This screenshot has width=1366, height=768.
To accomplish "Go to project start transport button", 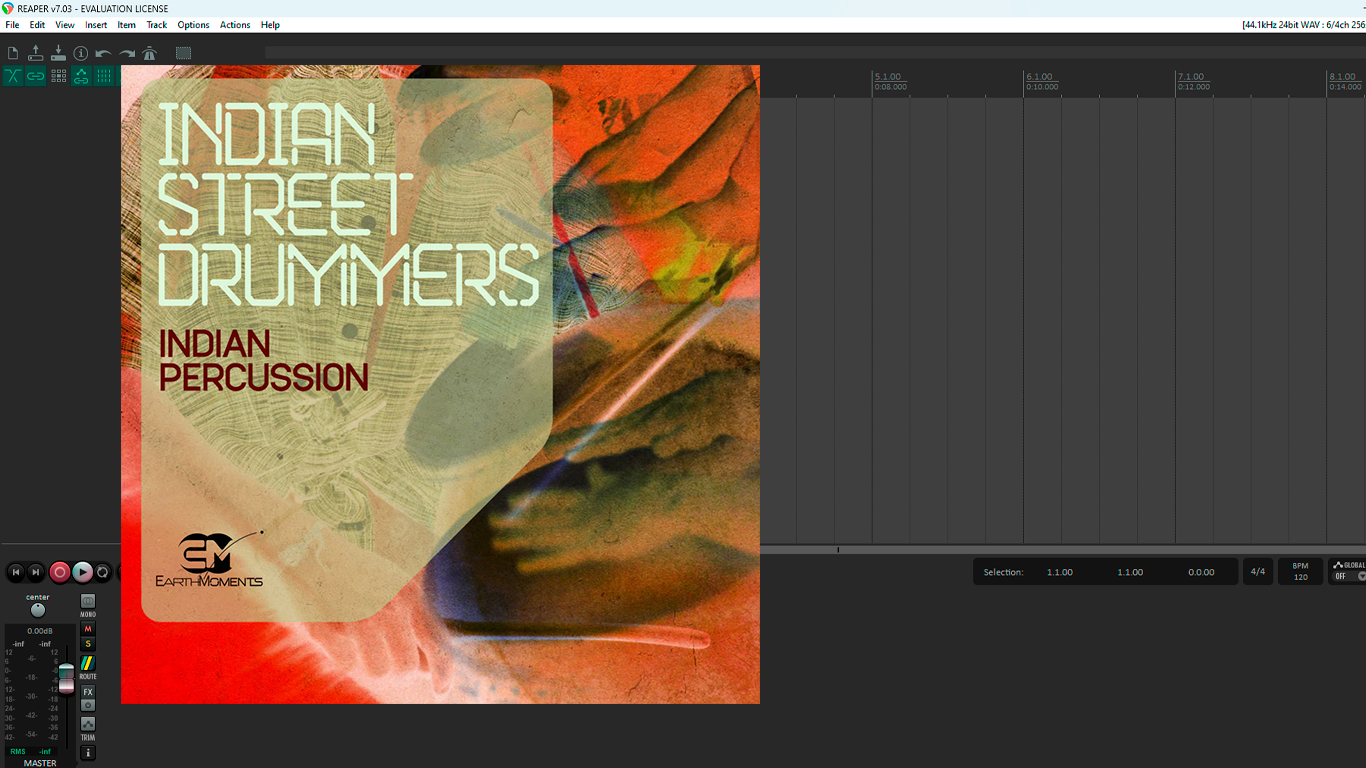I will click(x=15, y=572).
